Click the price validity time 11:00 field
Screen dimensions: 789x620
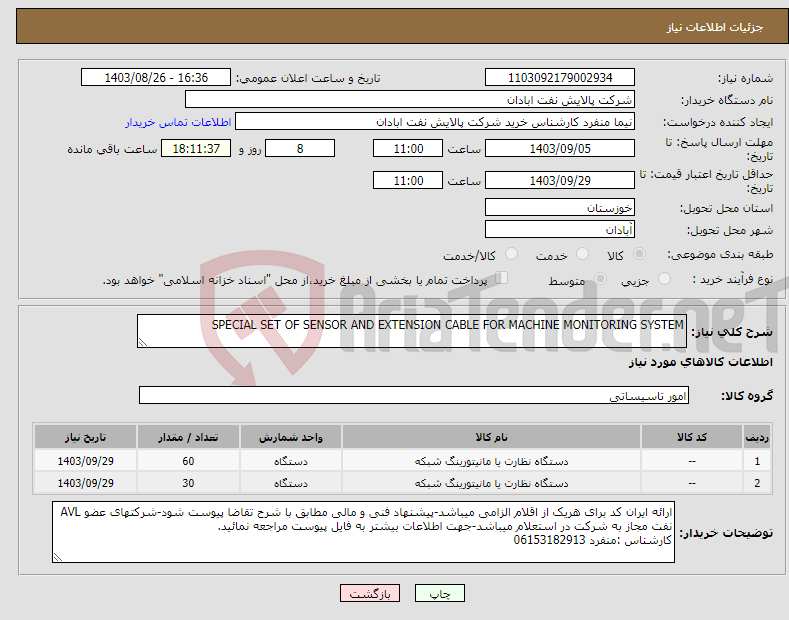click(x=408, y=180)
